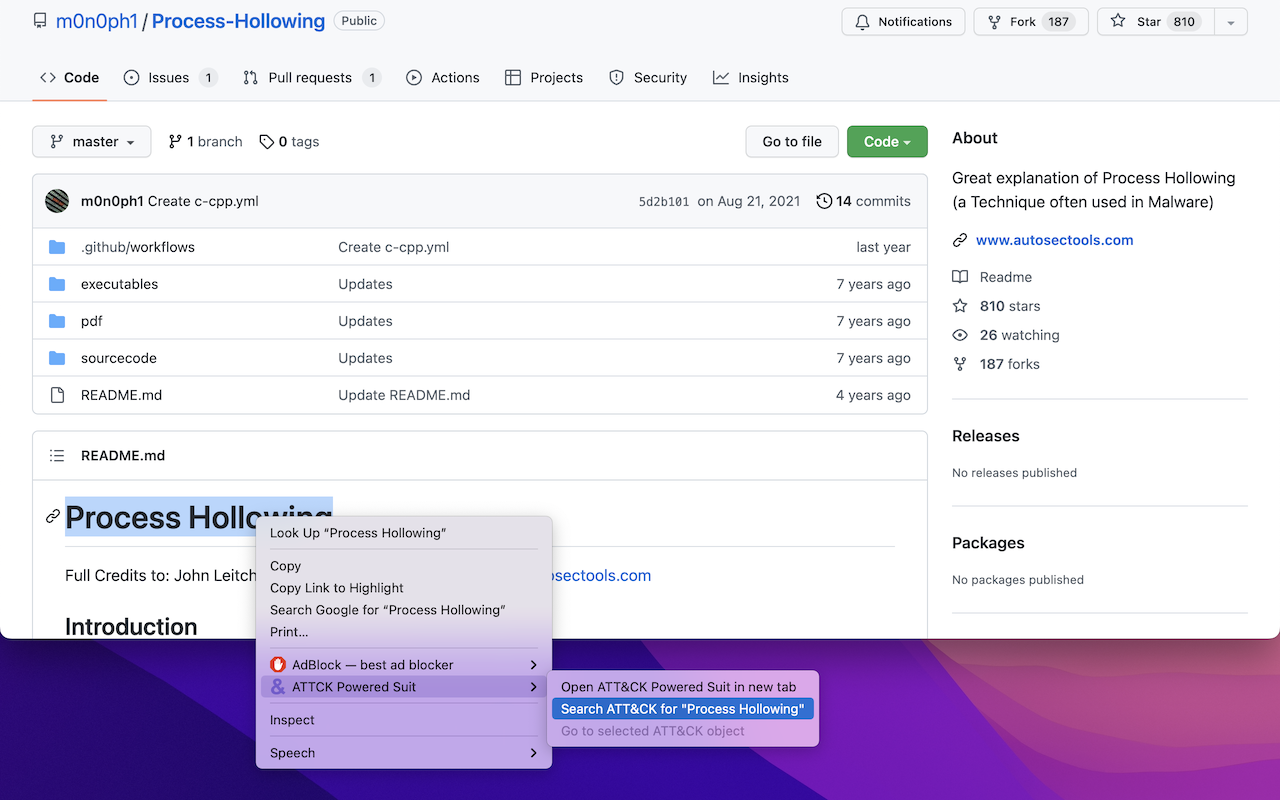Switch to the Code tab

point(70,78)
